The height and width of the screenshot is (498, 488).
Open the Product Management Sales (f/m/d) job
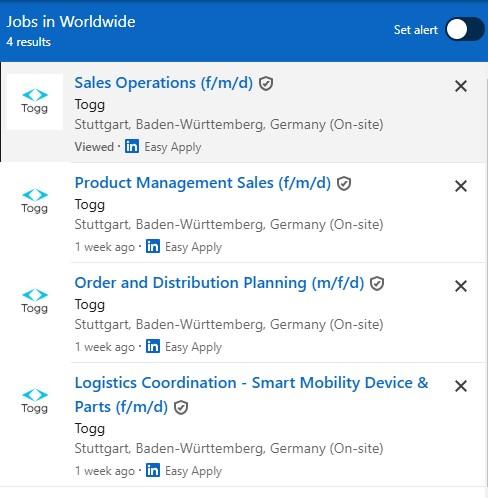pos(203,183)
